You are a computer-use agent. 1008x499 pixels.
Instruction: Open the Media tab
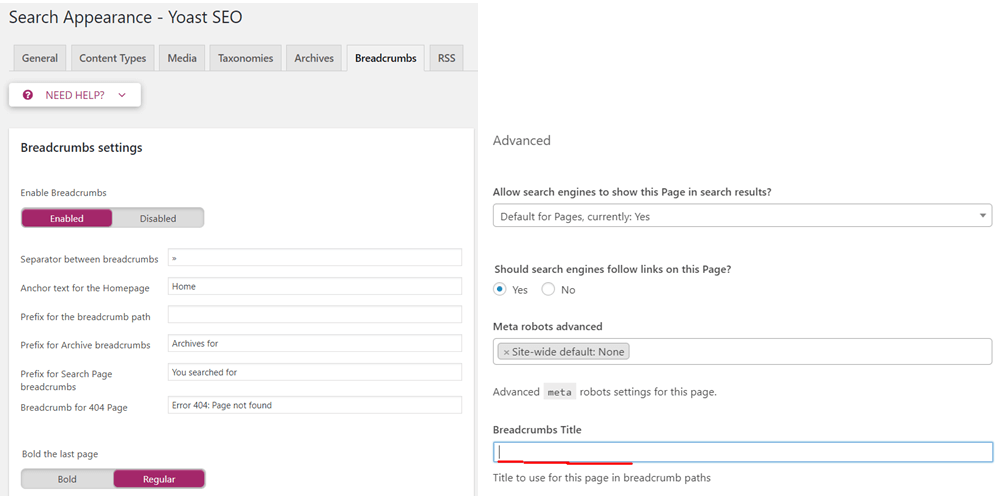[182, 58]
